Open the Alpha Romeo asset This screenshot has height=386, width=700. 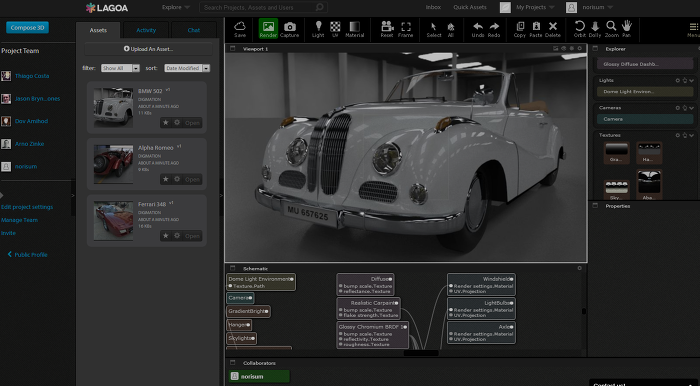pos(192,179)
